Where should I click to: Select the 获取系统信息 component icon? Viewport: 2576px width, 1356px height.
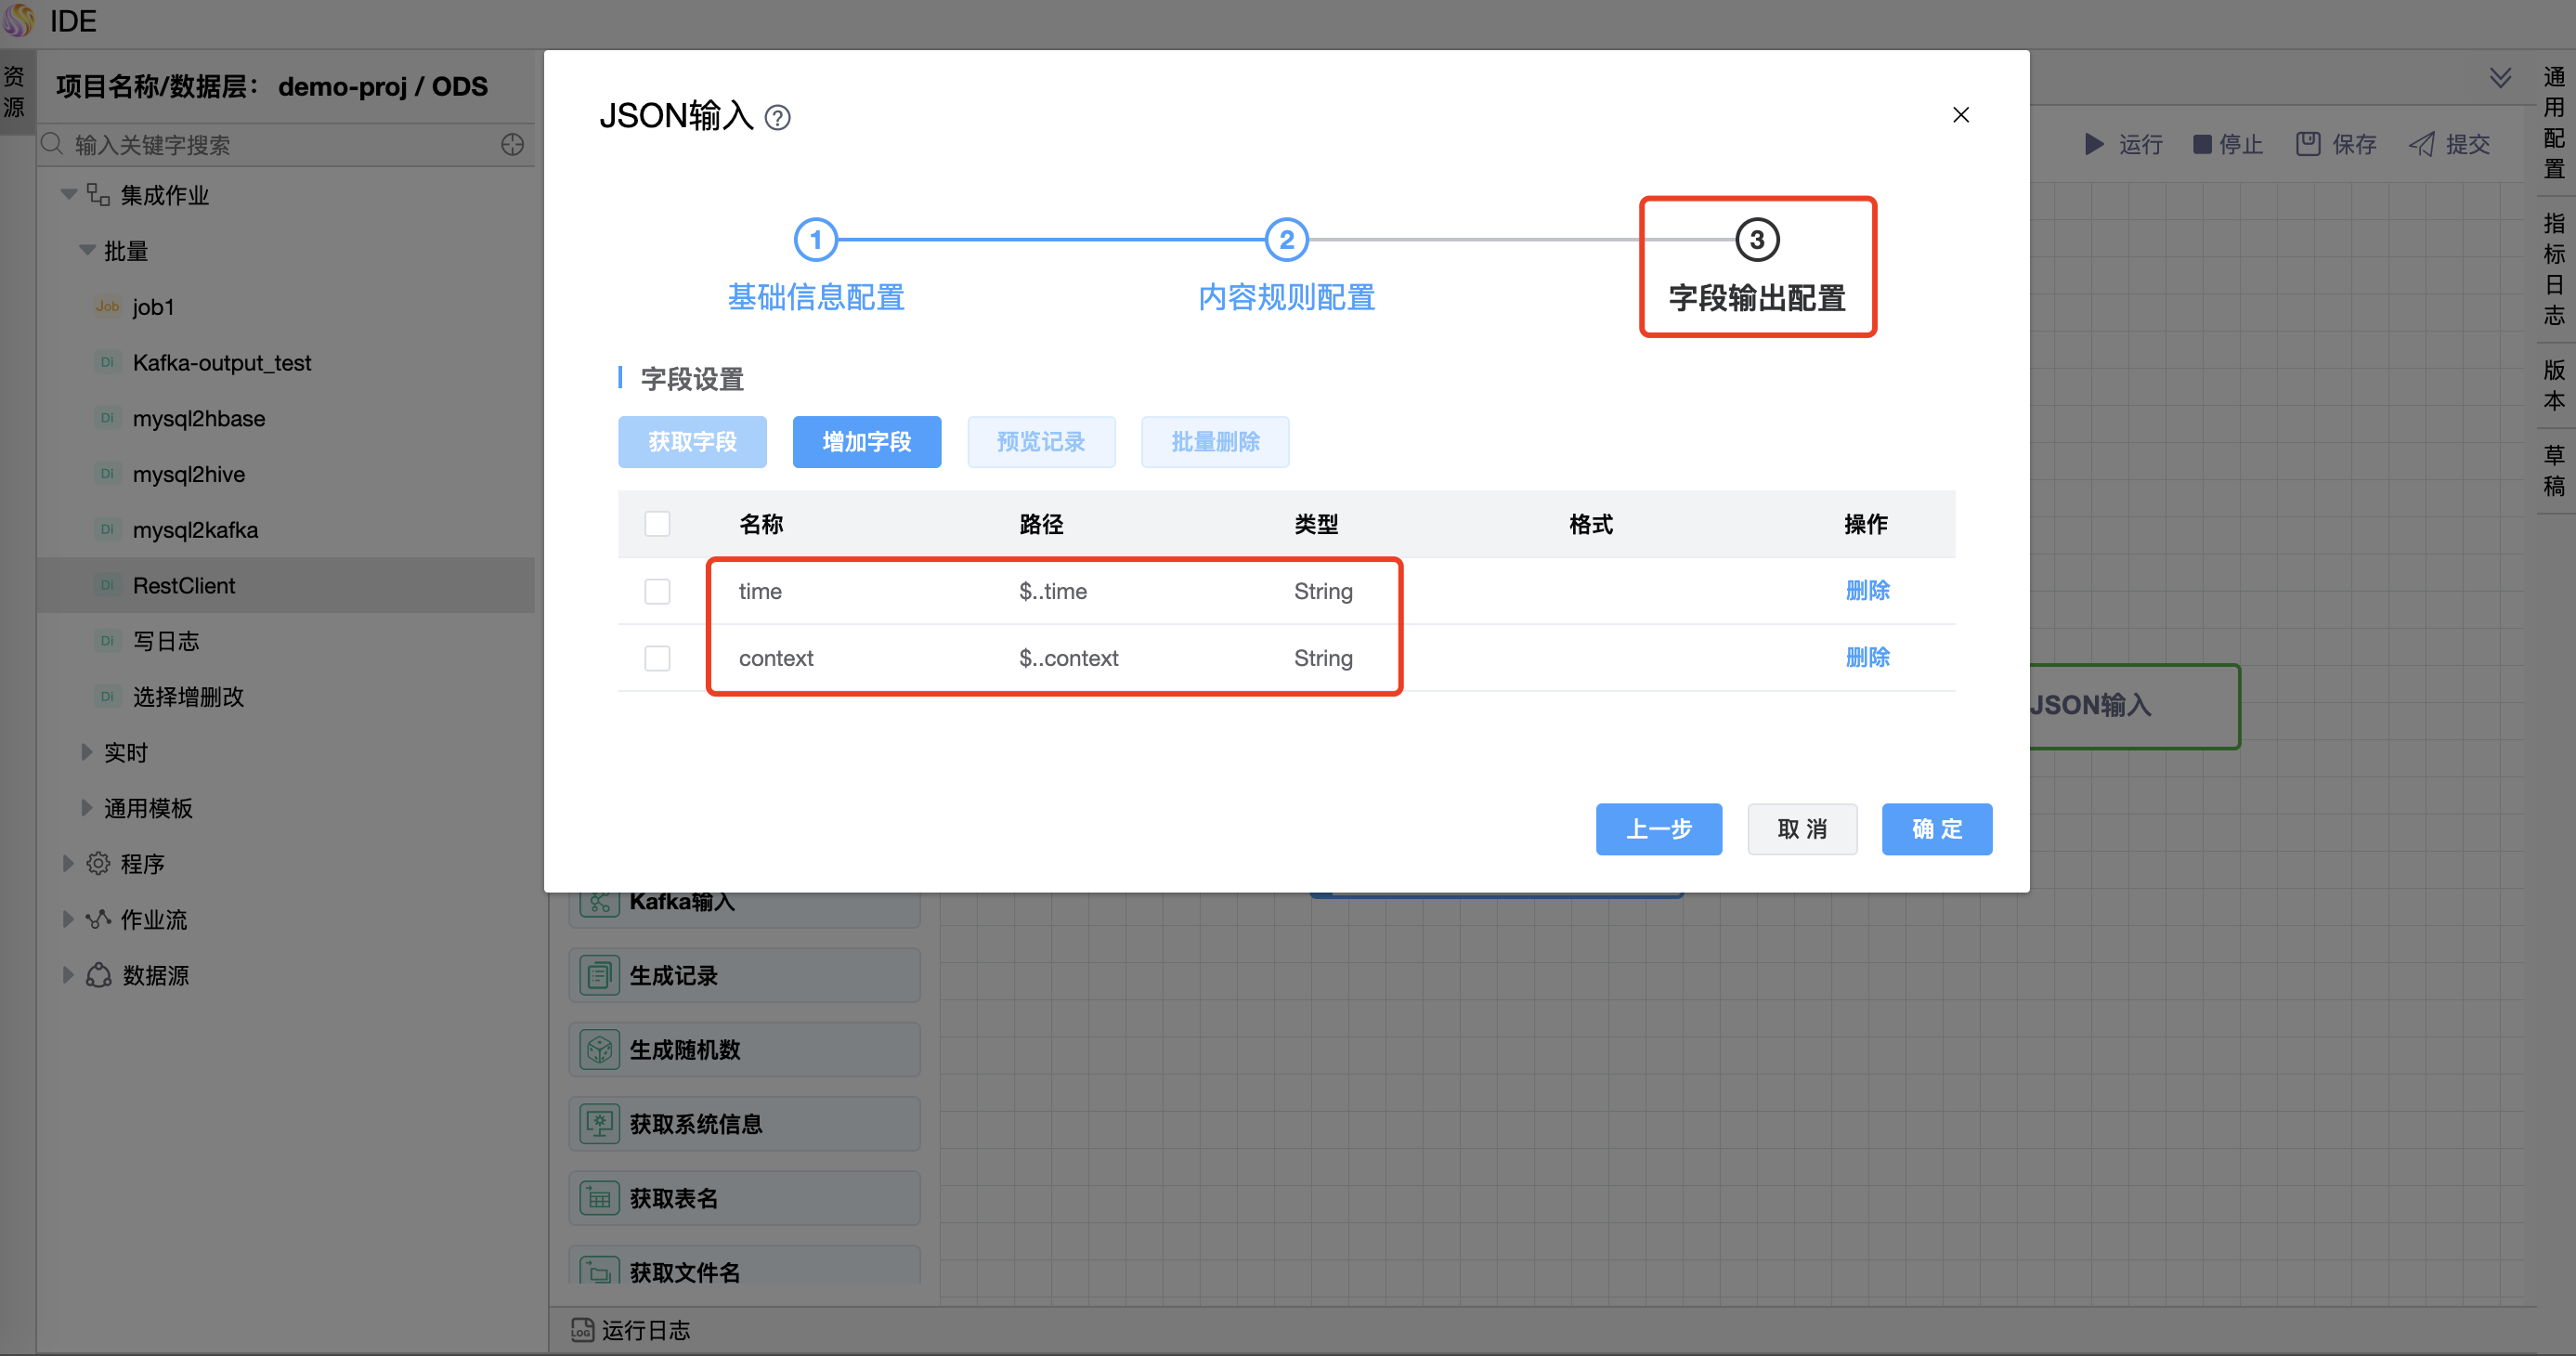600,1123
